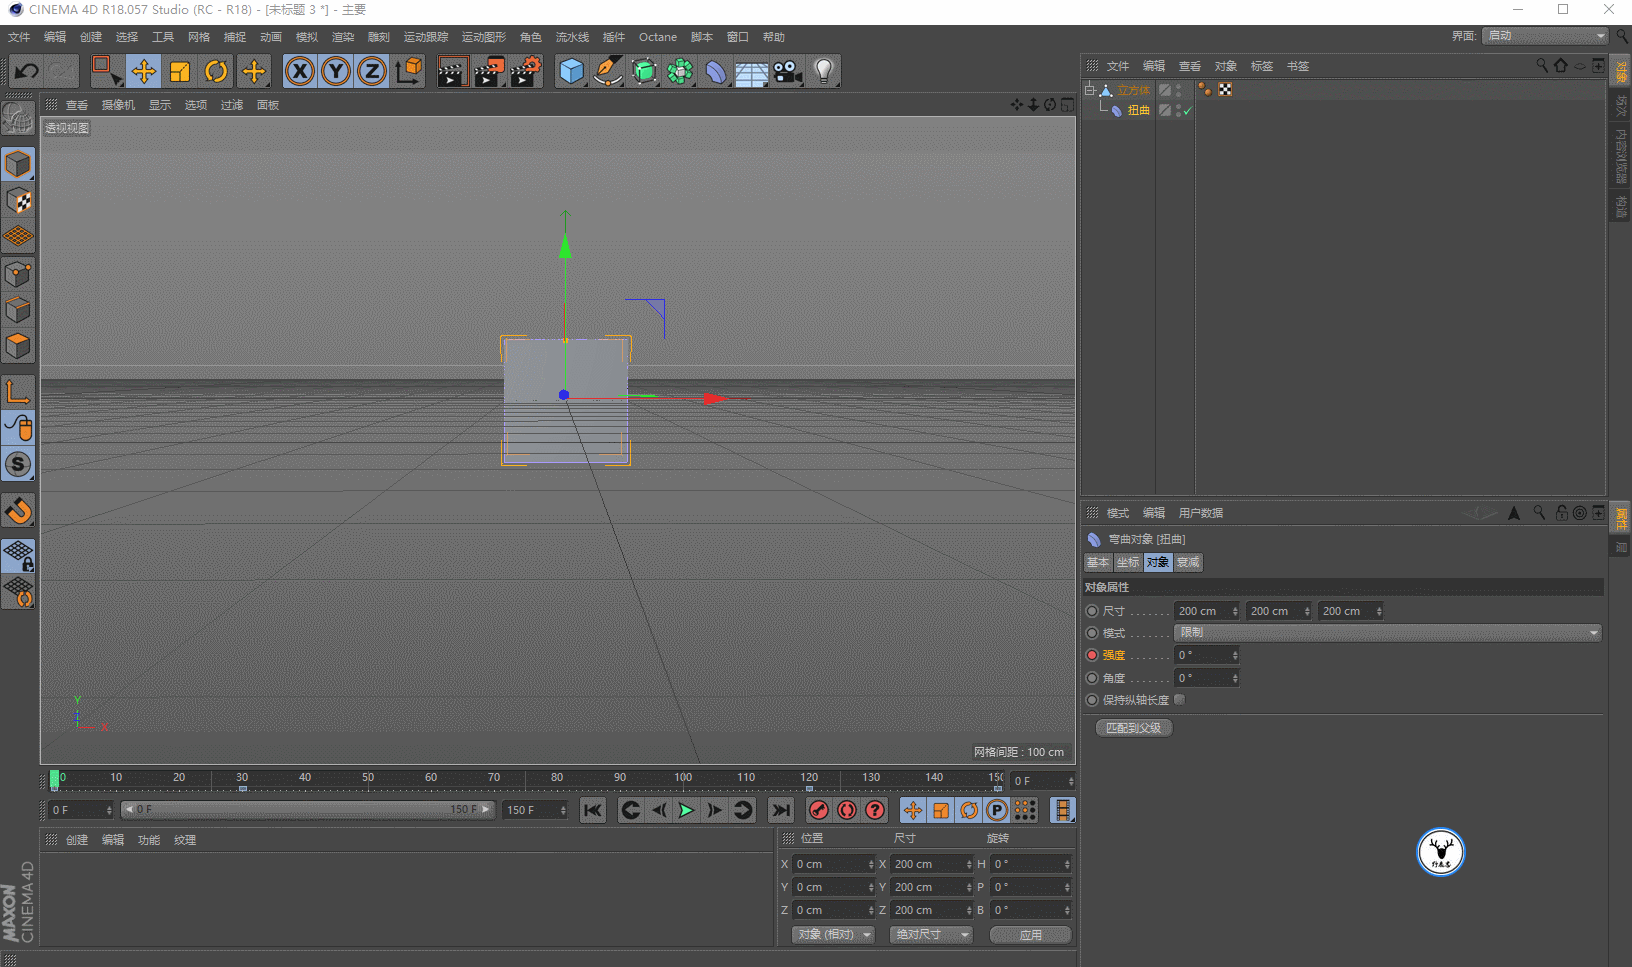Add a light bulb object
Viewport: 1632px width, 967px height.
[824, 71]
